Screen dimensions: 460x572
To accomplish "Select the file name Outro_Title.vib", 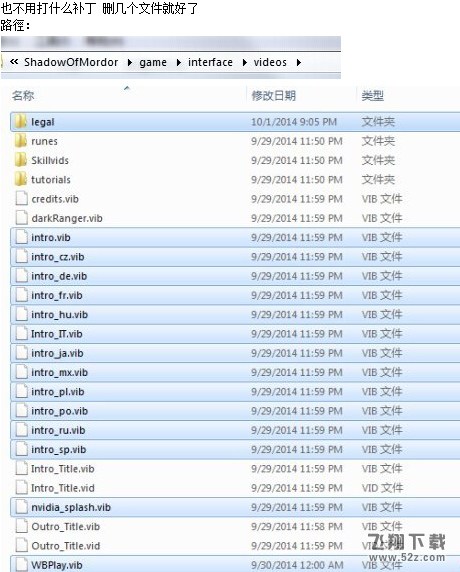I will coord(66,527).
